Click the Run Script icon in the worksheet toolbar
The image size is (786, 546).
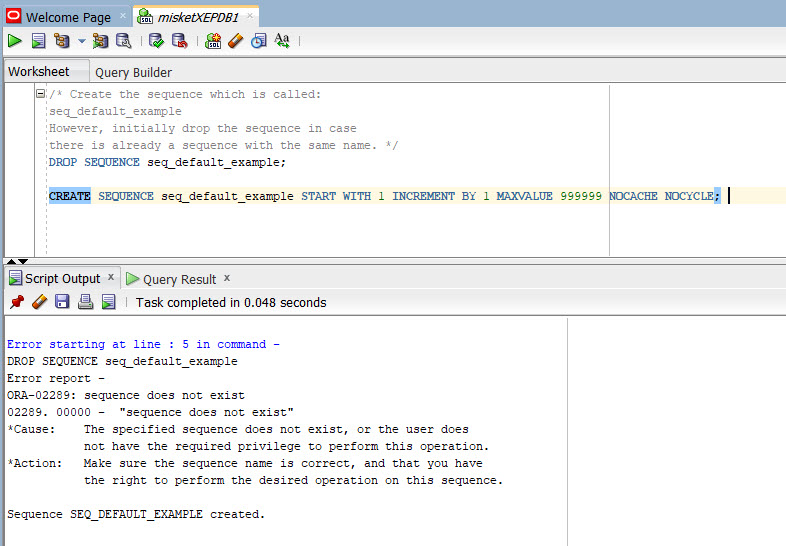click(x=38, y=41)
